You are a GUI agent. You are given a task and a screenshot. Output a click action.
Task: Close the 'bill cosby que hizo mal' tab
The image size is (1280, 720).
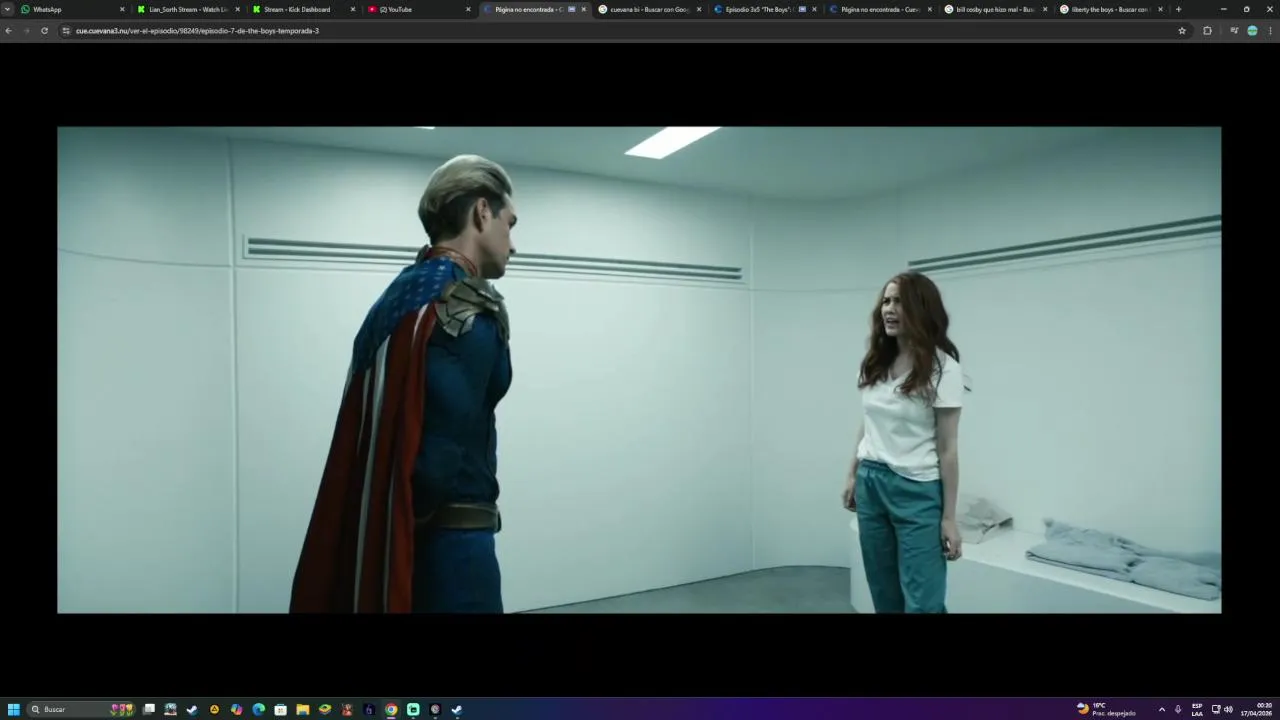[1045, 9]
